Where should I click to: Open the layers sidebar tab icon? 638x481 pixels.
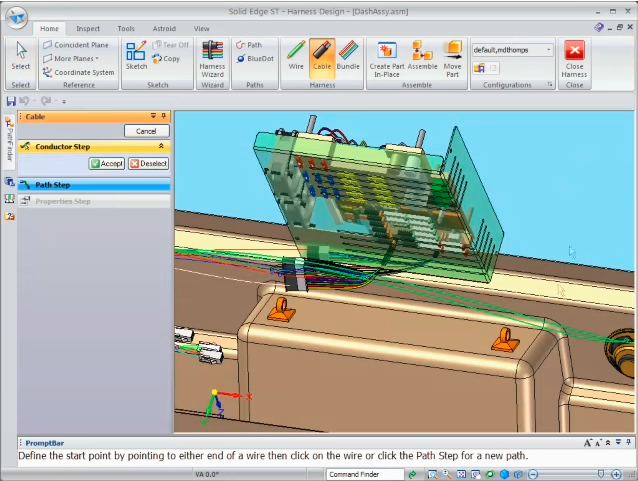pyautogui.click(x=9, y=182)
